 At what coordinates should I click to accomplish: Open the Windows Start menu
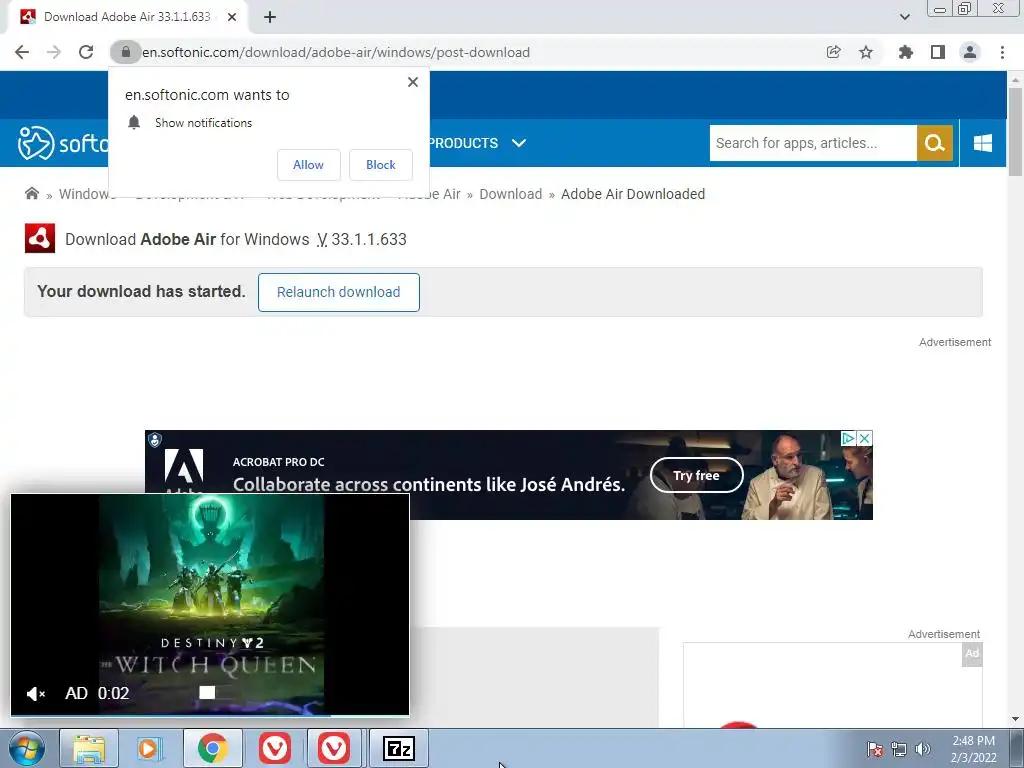coord(27,748)
